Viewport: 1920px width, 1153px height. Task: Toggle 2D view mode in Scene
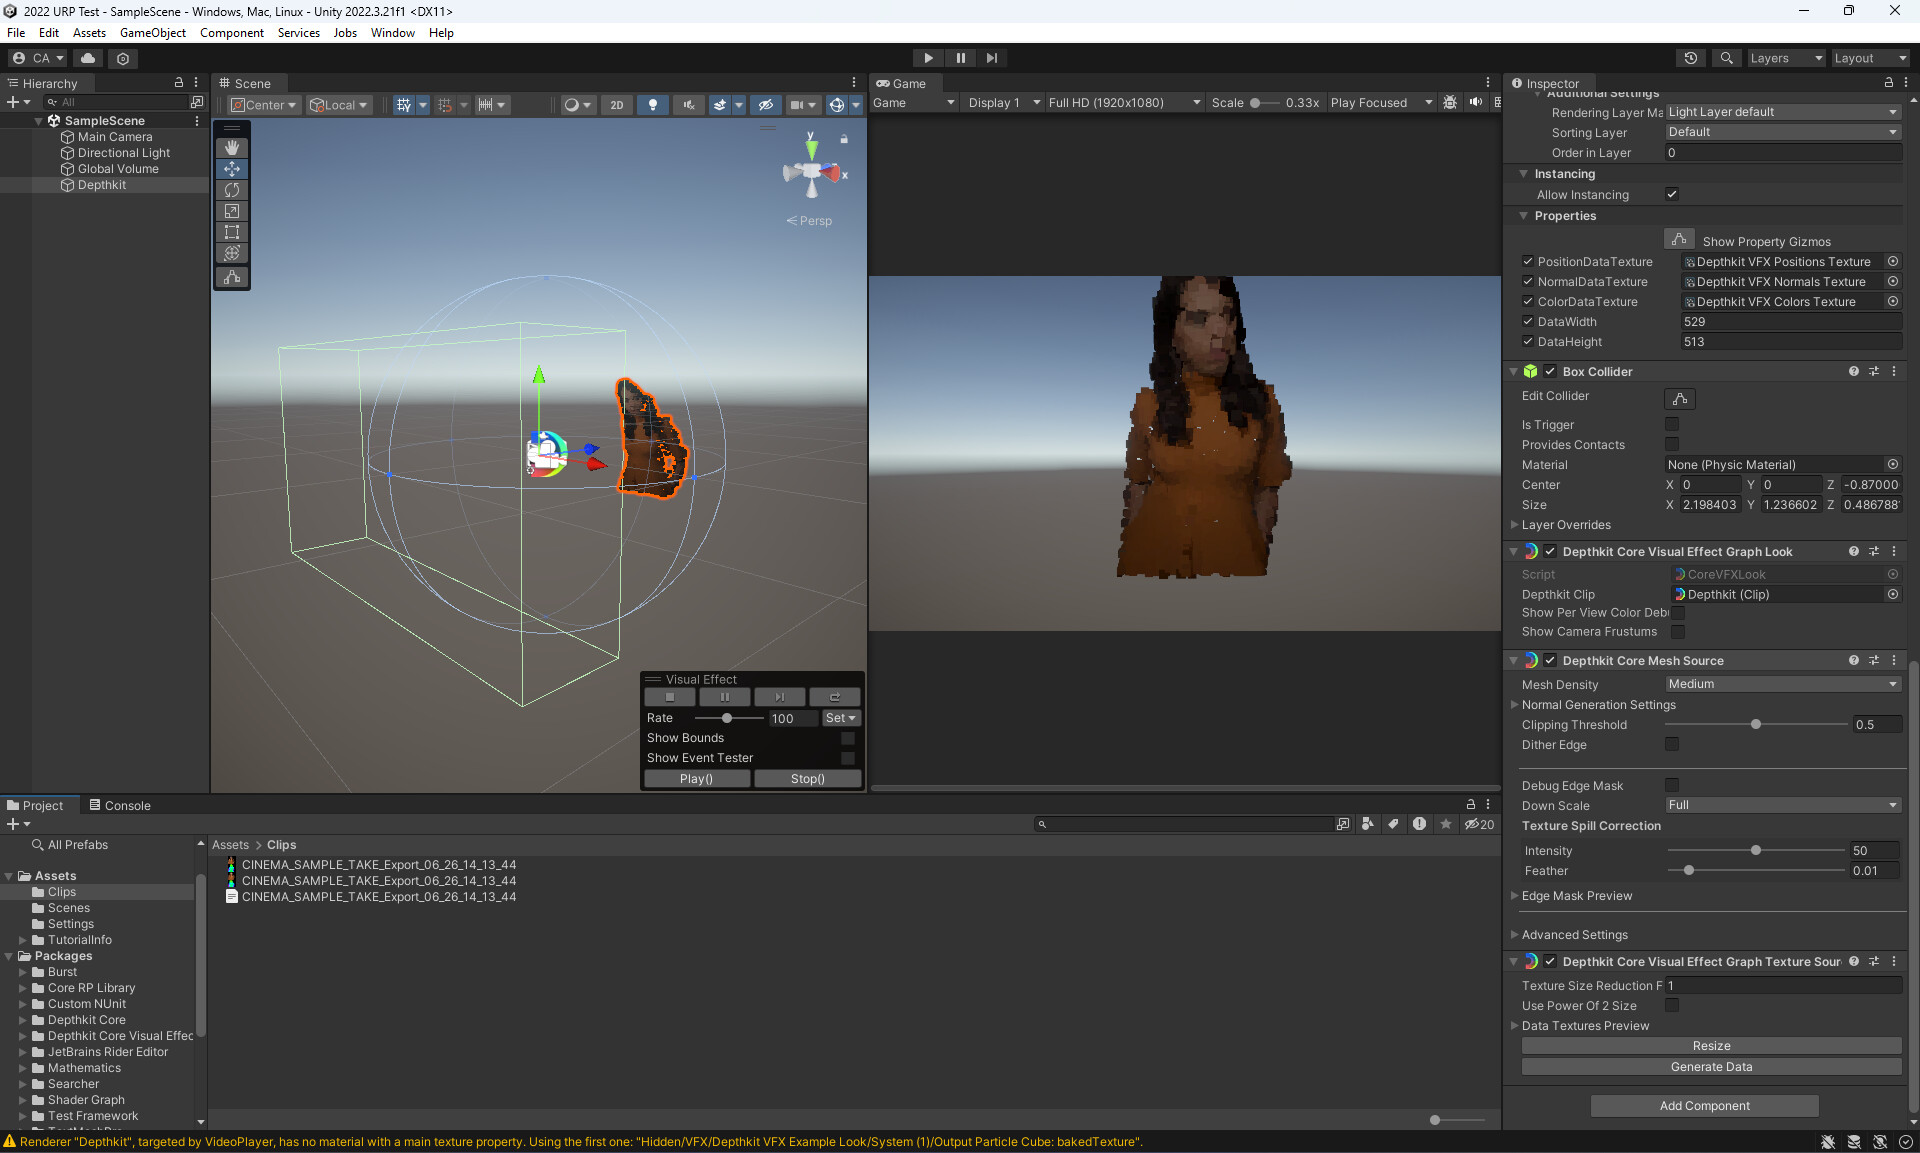coord(617,105)
